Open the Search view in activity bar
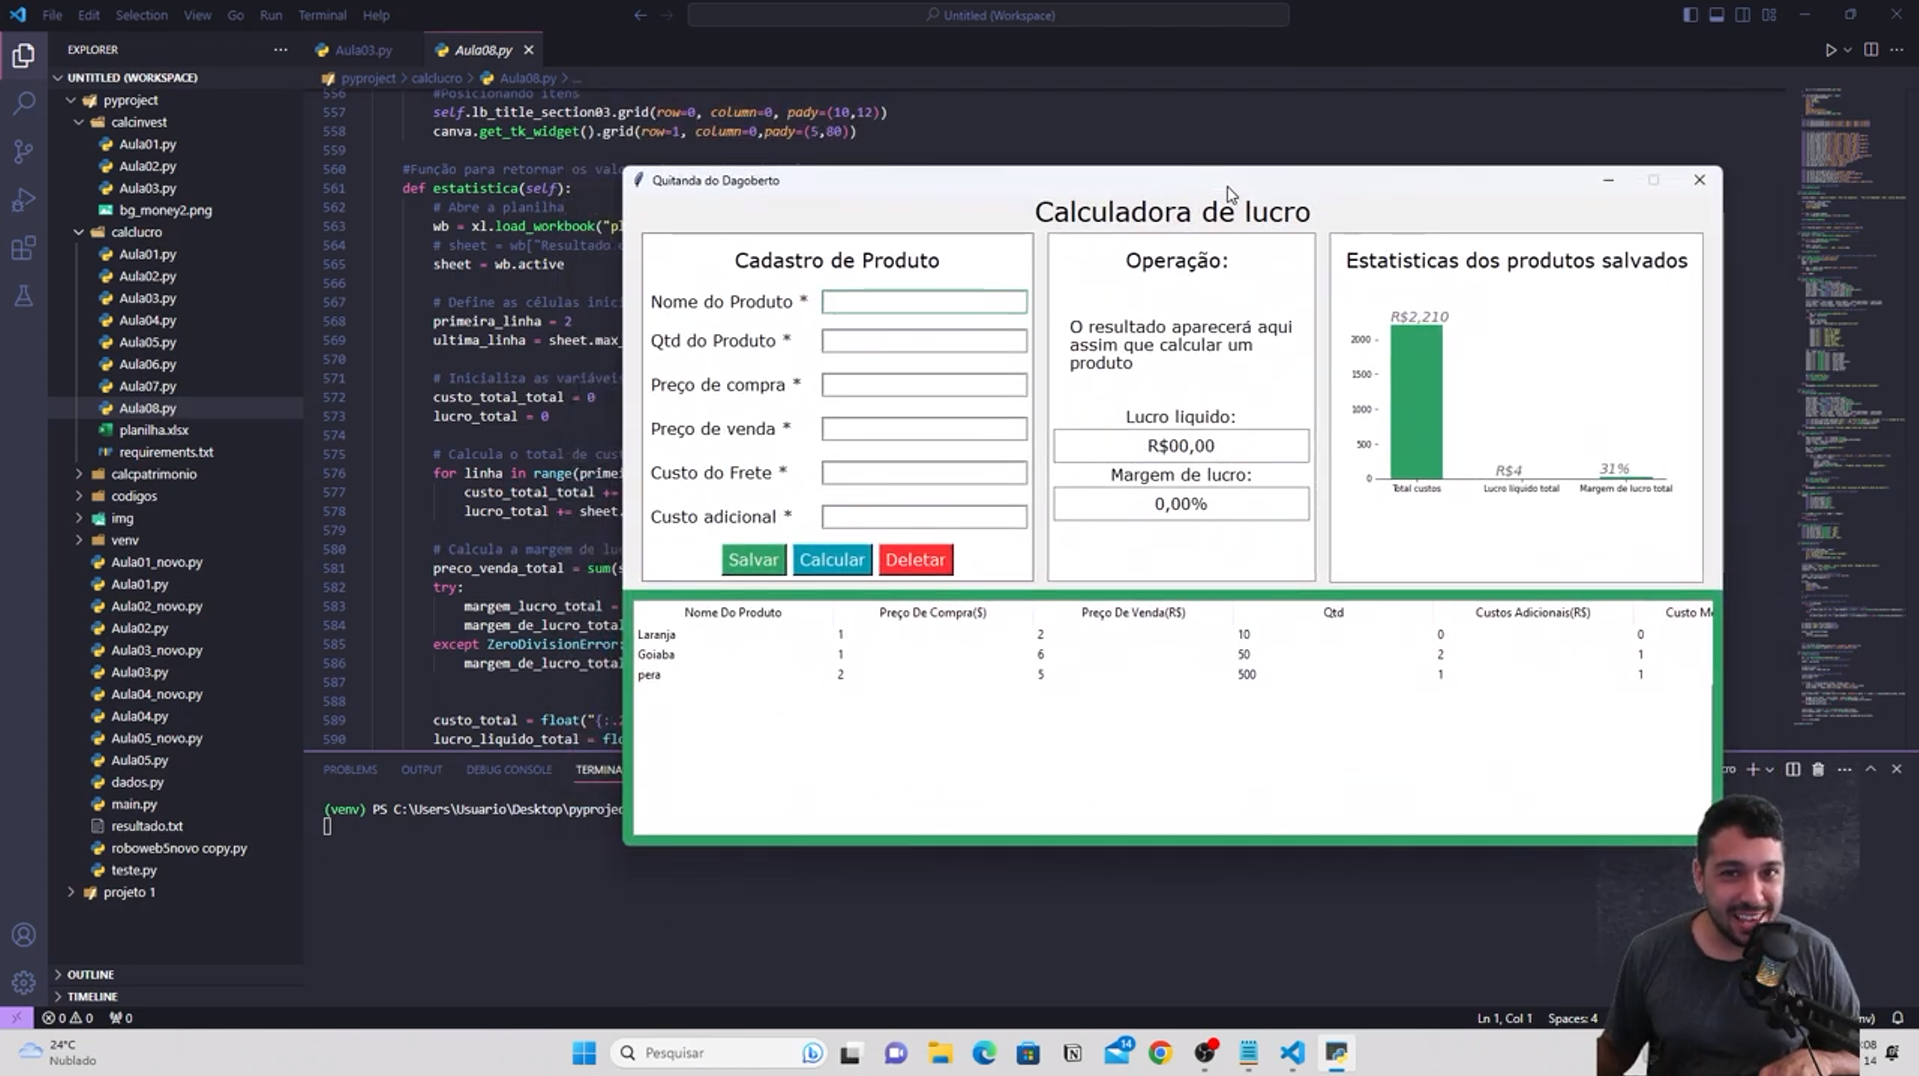The image size is (1919, 1076). click(x=24, y=103)
